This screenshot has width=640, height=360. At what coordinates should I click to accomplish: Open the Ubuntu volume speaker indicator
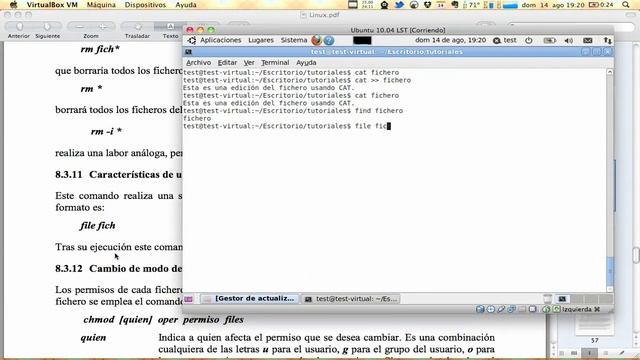pyautogui.click(x=569, y=40)
